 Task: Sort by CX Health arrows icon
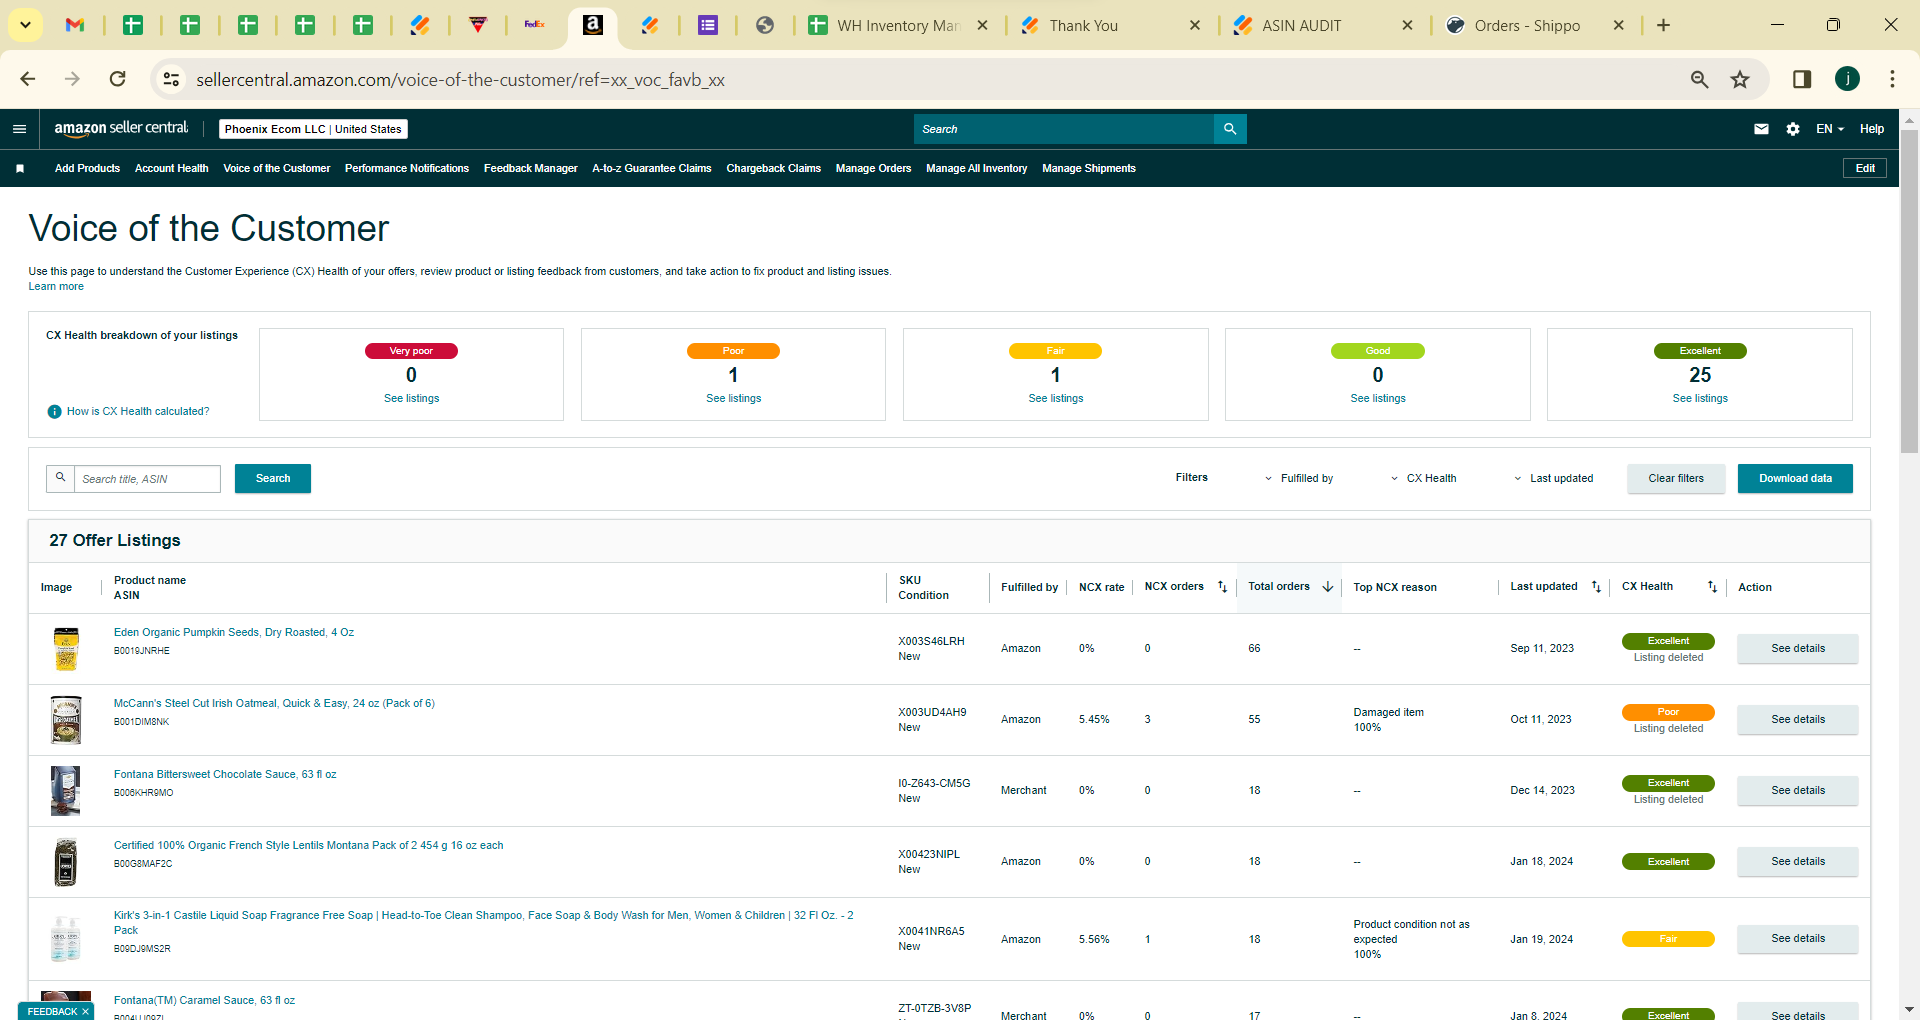[x=1712, y=587]
